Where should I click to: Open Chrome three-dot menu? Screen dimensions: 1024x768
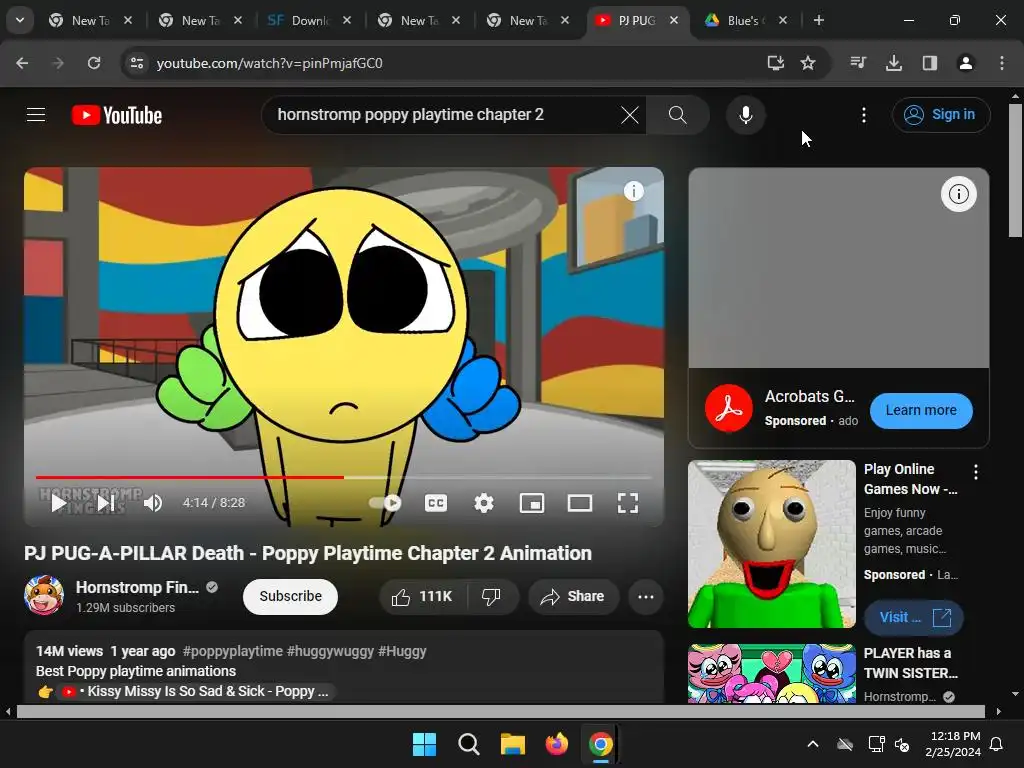(1002, 63)
